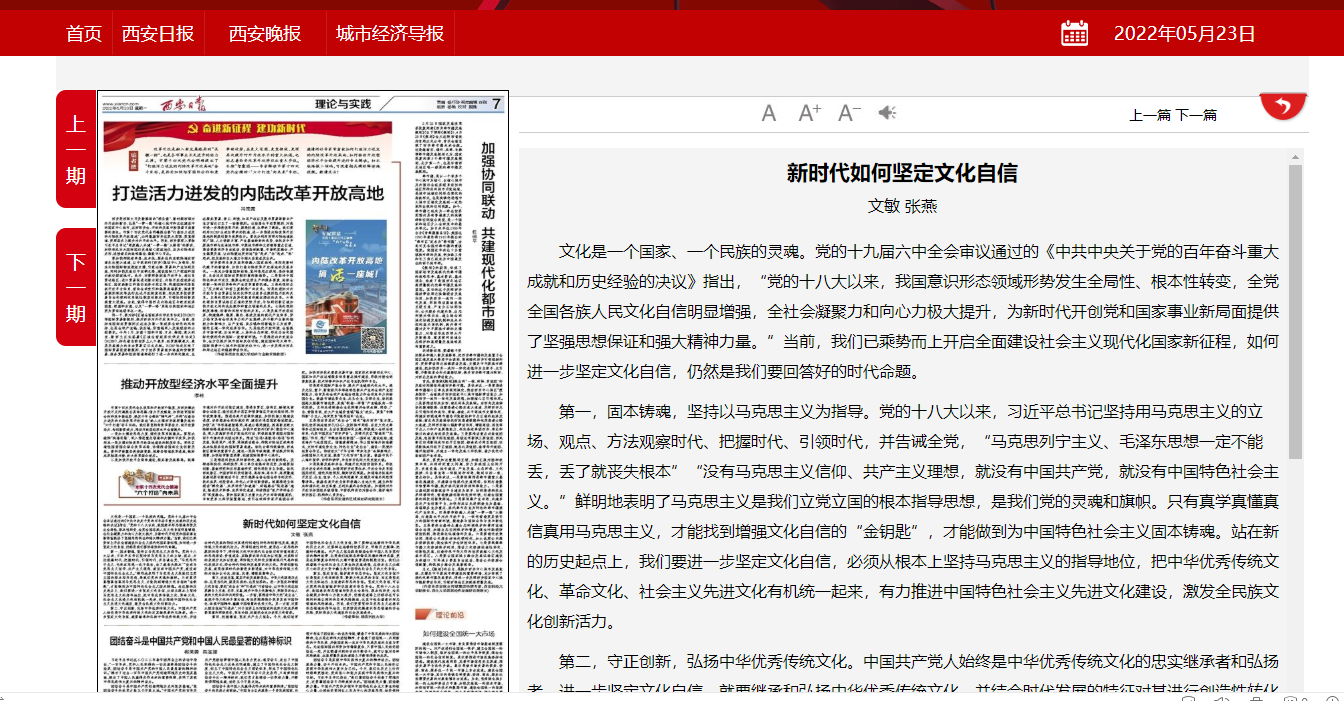Reset font size with plain A icon

pyautogui.click(x=769, y=113)
